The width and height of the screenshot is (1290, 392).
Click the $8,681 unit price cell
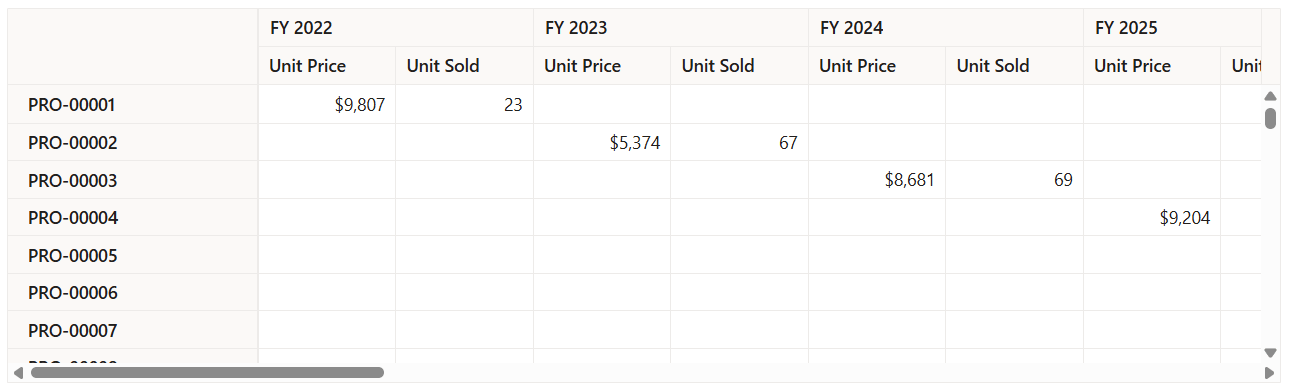[x=877, y=180]
